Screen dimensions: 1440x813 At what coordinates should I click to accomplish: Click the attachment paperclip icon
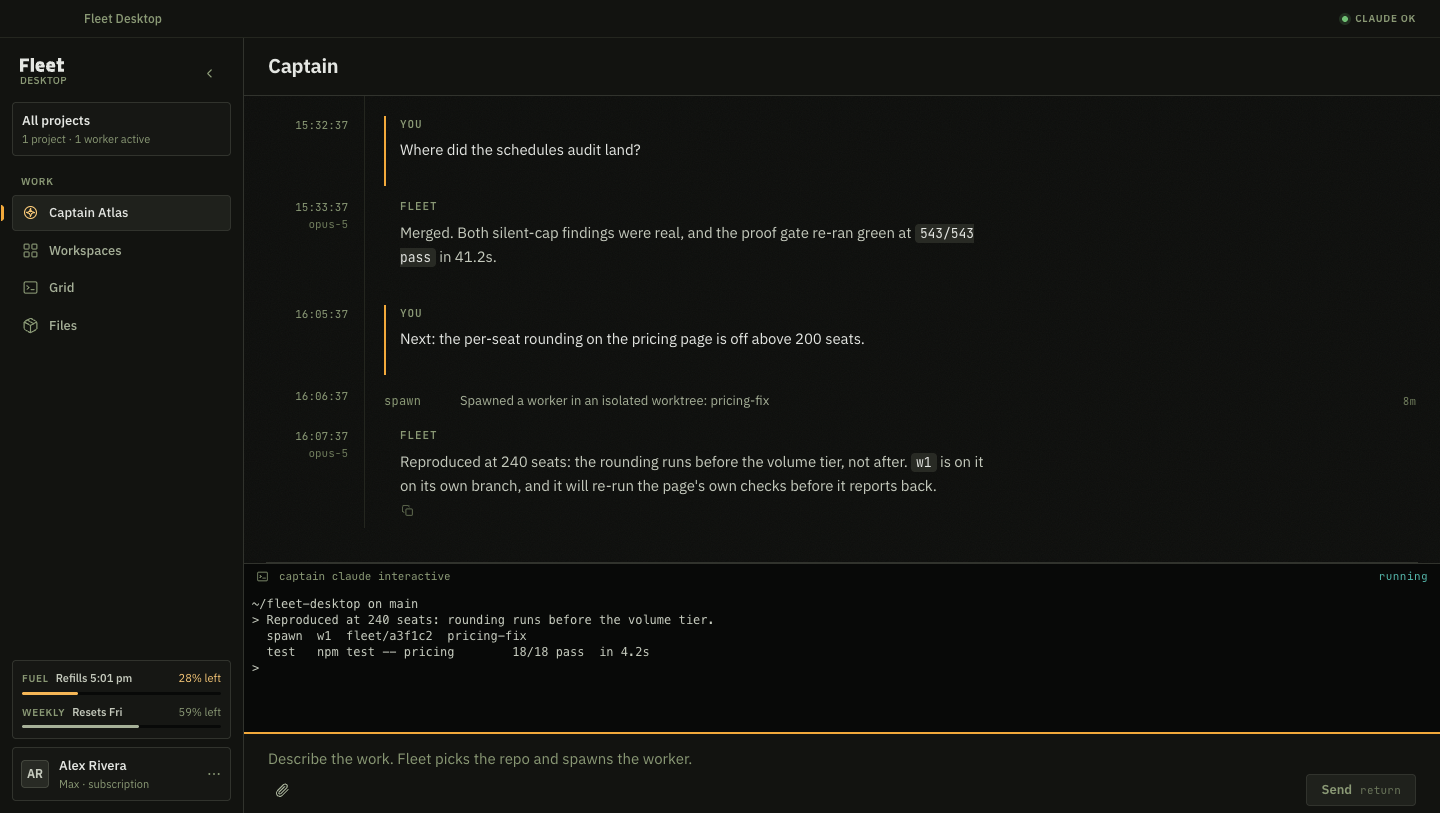(x=282, y=790)
